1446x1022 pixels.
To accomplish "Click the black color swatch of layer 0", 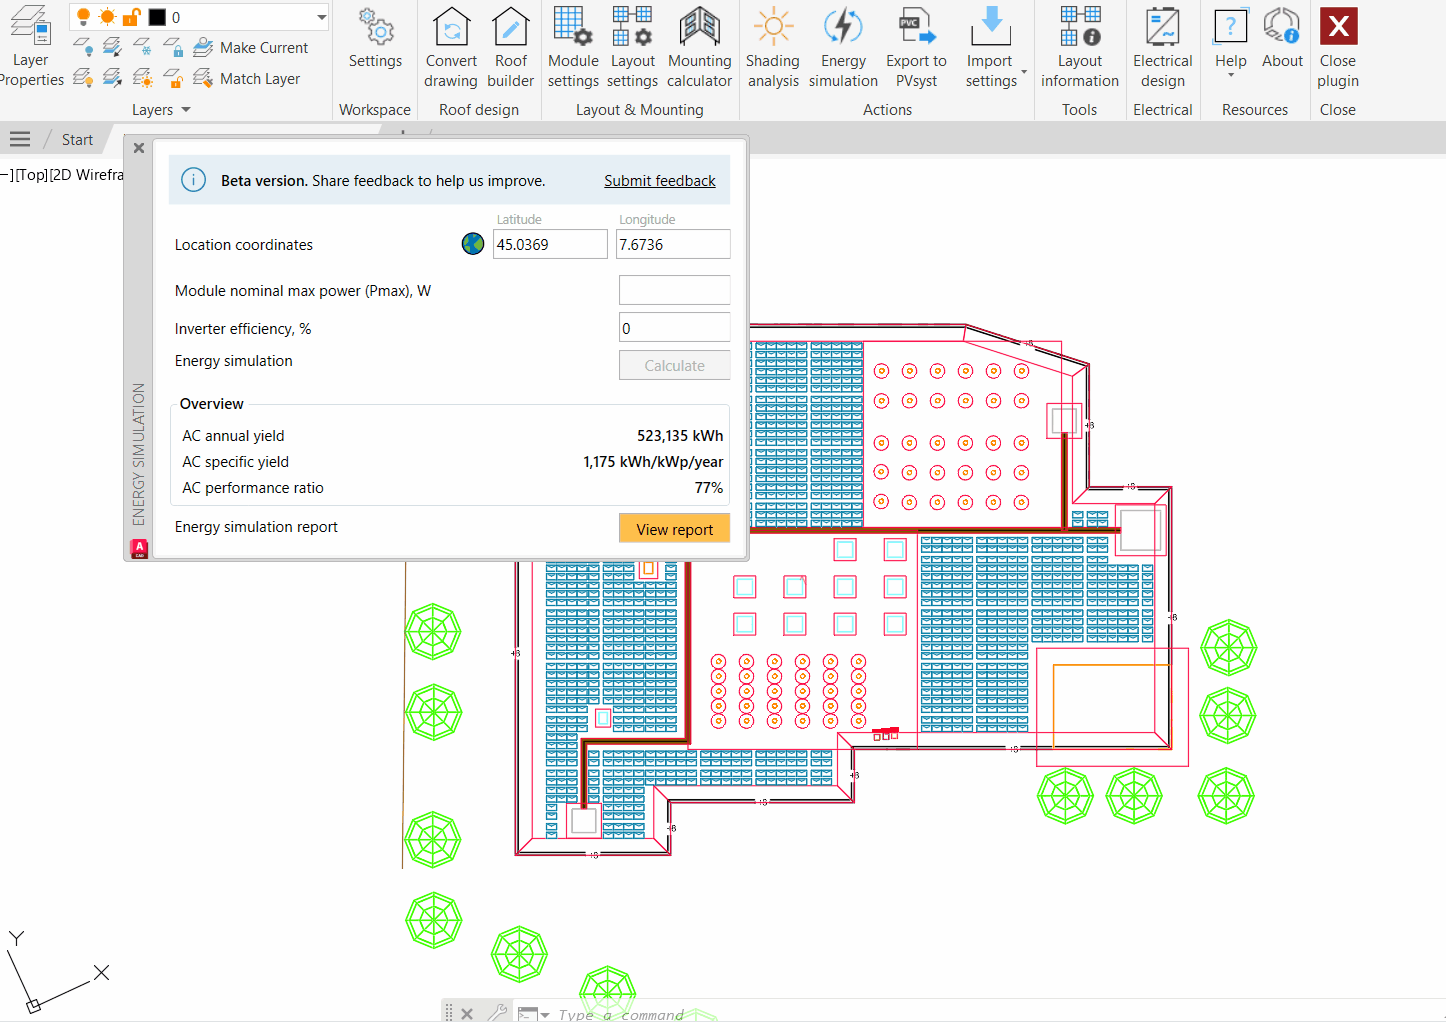I will tap(157, 17).
